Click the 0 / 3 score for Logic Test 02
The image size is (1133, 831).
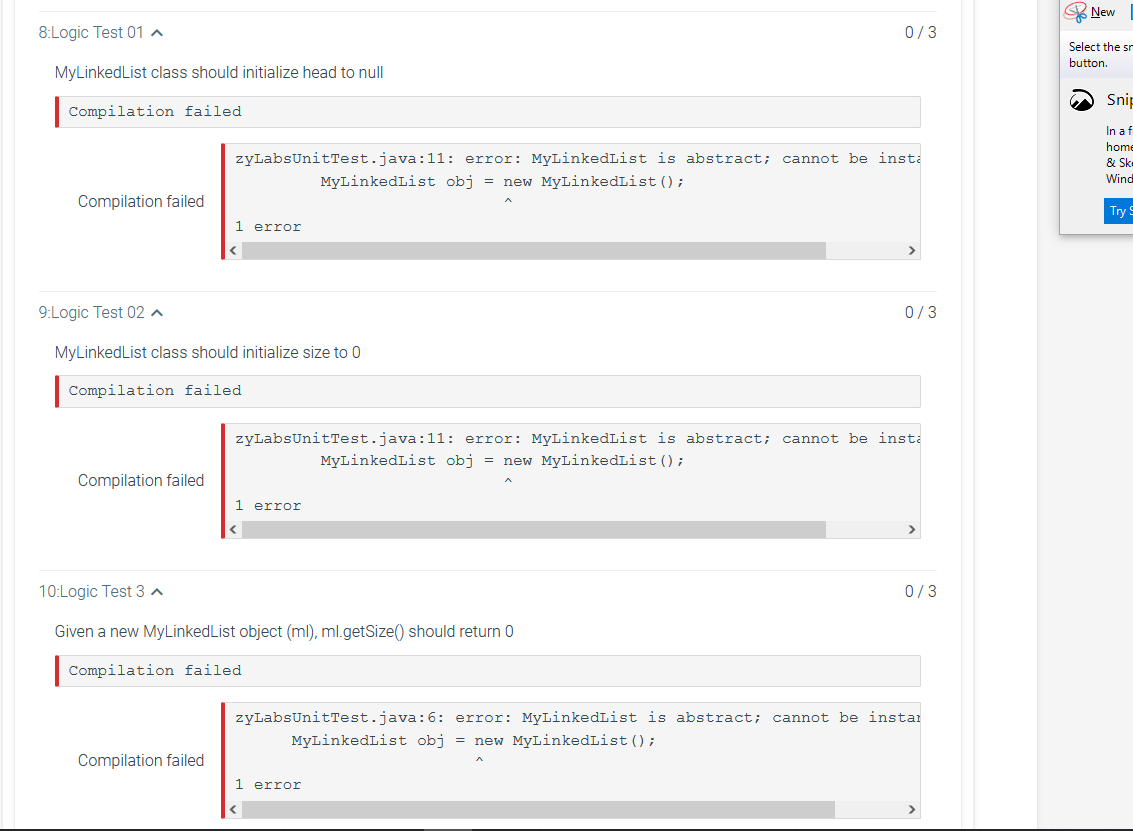920,311
